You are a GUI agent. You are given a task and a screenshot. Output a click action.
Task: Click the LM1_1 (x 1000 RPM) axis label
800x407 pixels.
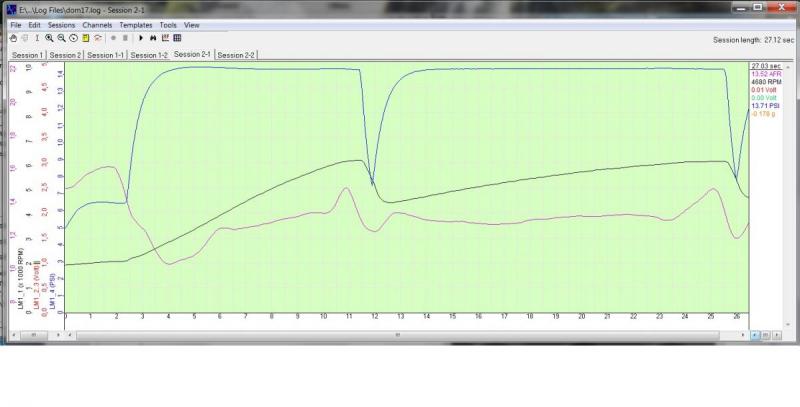click(21, 278)
